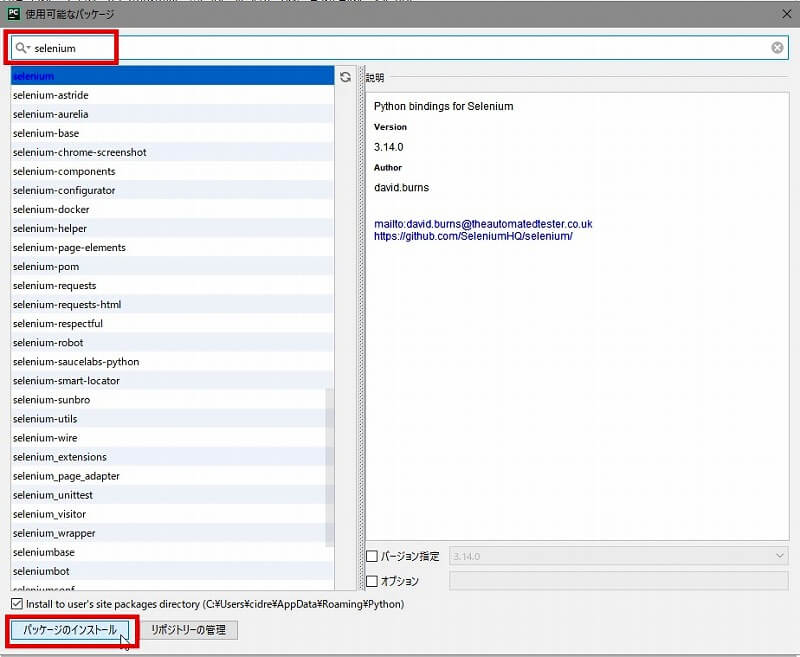Open the david.burns mailto link
800x657 pixels.
[483, 224]
